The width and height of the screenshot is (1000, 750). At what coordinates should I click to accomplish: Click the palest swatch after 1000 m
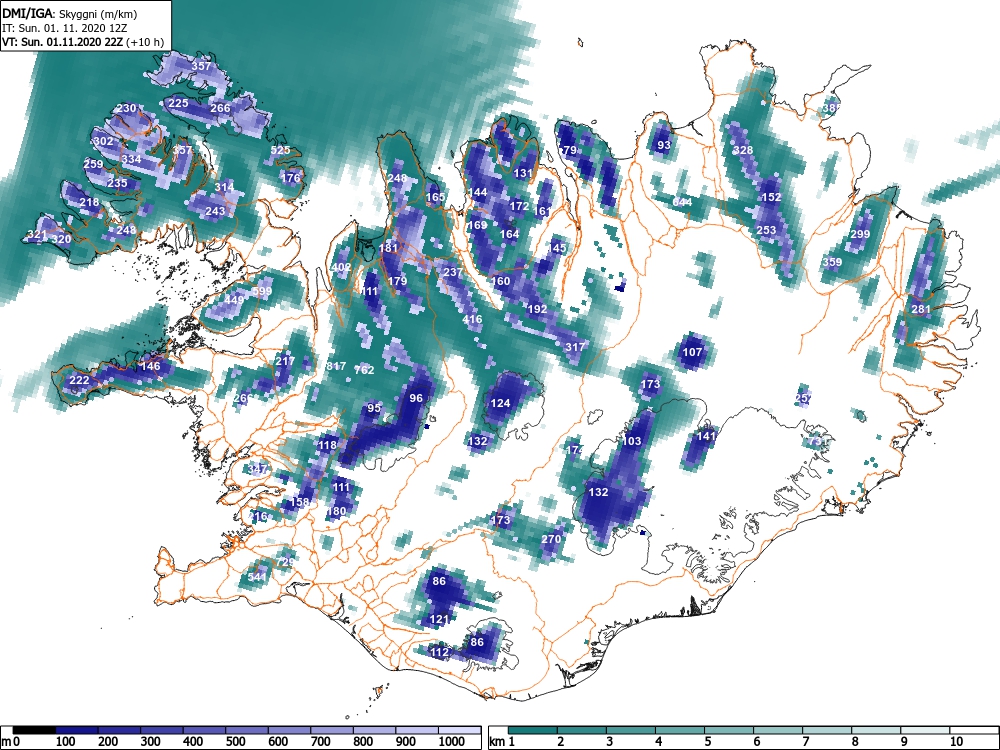click(459, 730)
